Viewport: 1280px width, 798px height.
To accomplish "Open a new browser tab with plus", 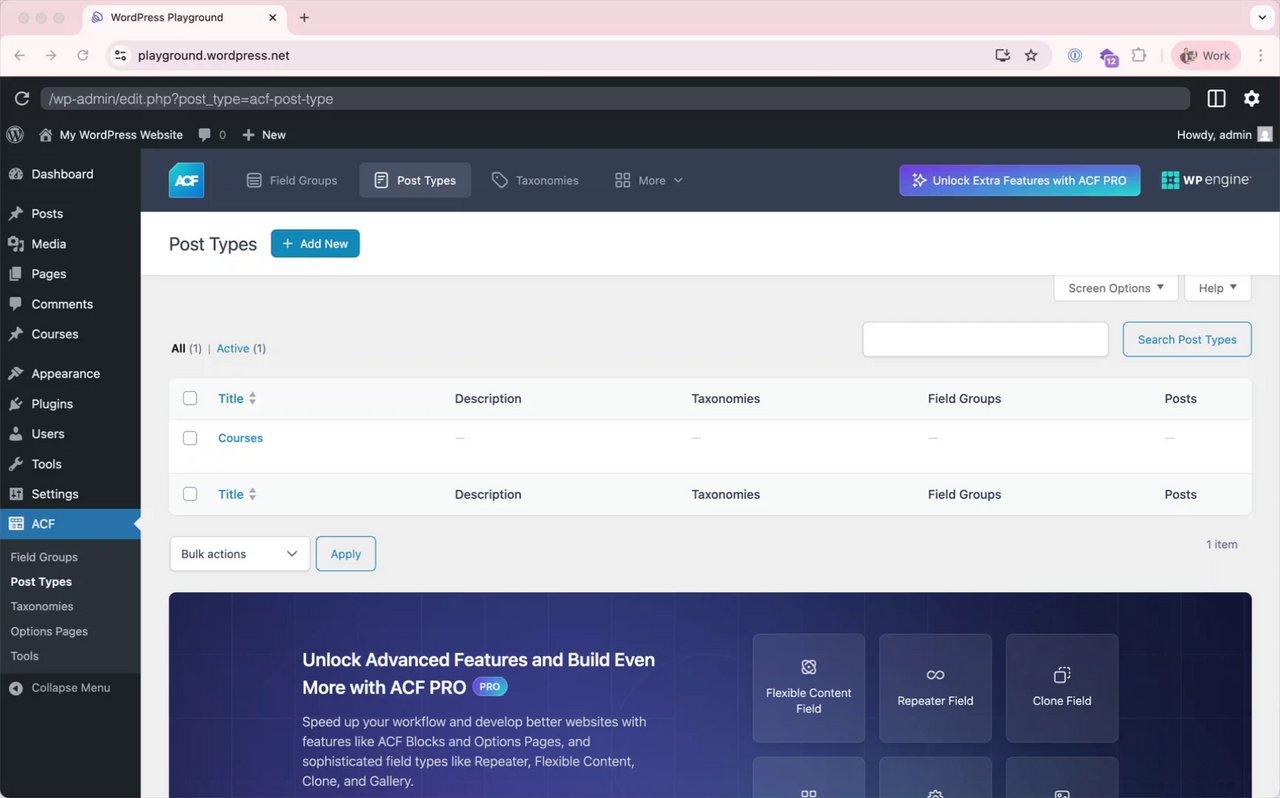I will point(304,17).
